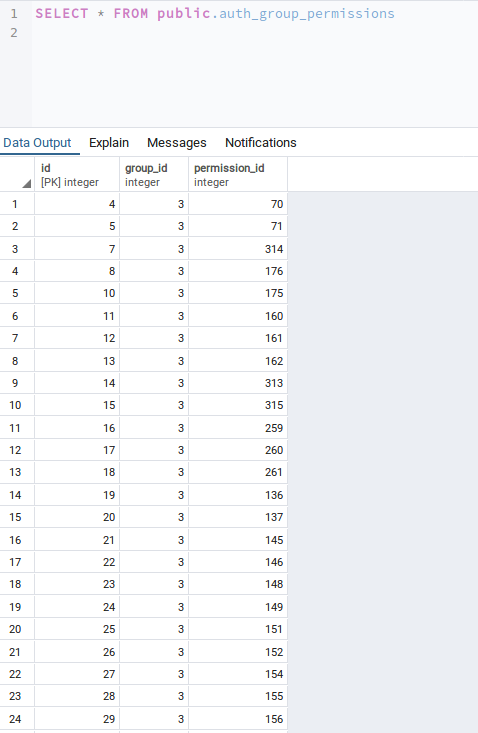Click the id cell with value 7
This screenshot has height=733, width=478.
point(77,249)
